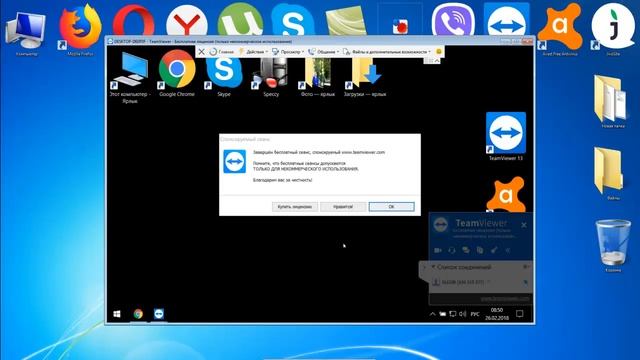
Task: Open 'Этот компьютер' shortcut on remote desktop
Action: [130, 78]
